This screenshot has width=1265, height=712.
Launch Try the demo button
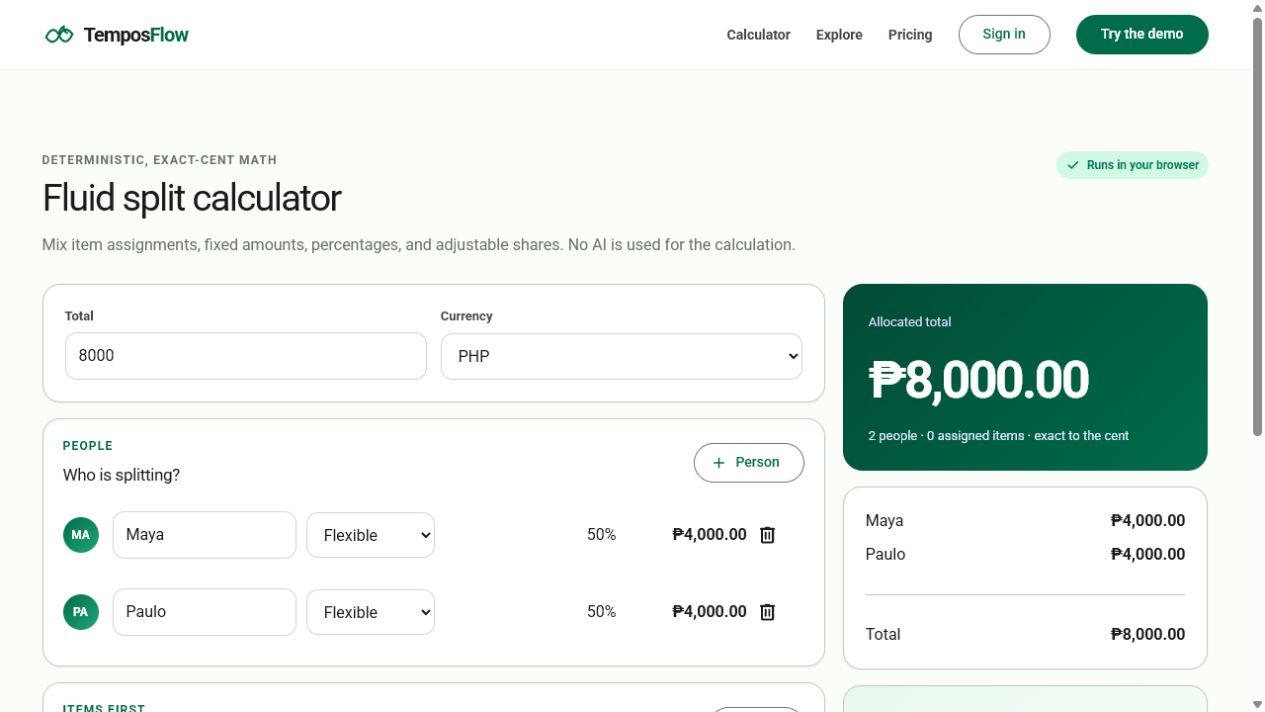[x=1142, y=34]
